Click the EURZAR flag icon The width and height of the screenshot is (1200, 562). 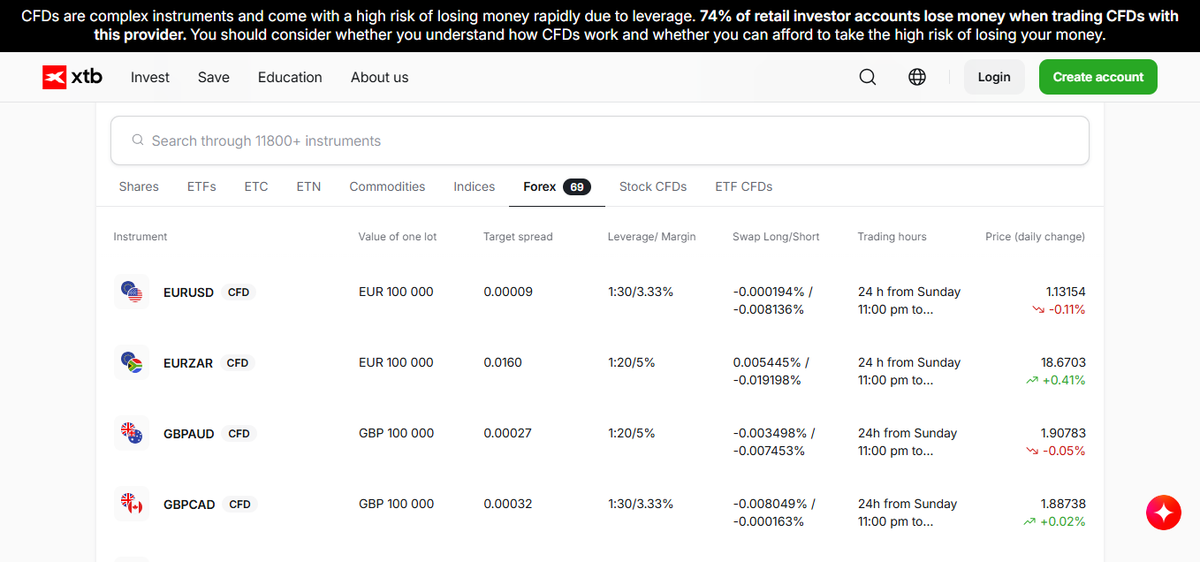132,363
